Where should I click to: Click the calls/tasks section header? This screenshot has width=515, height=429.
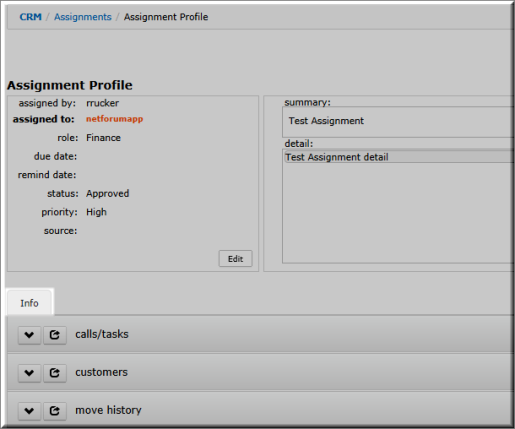pyautogui.click(x=260, y=334)
